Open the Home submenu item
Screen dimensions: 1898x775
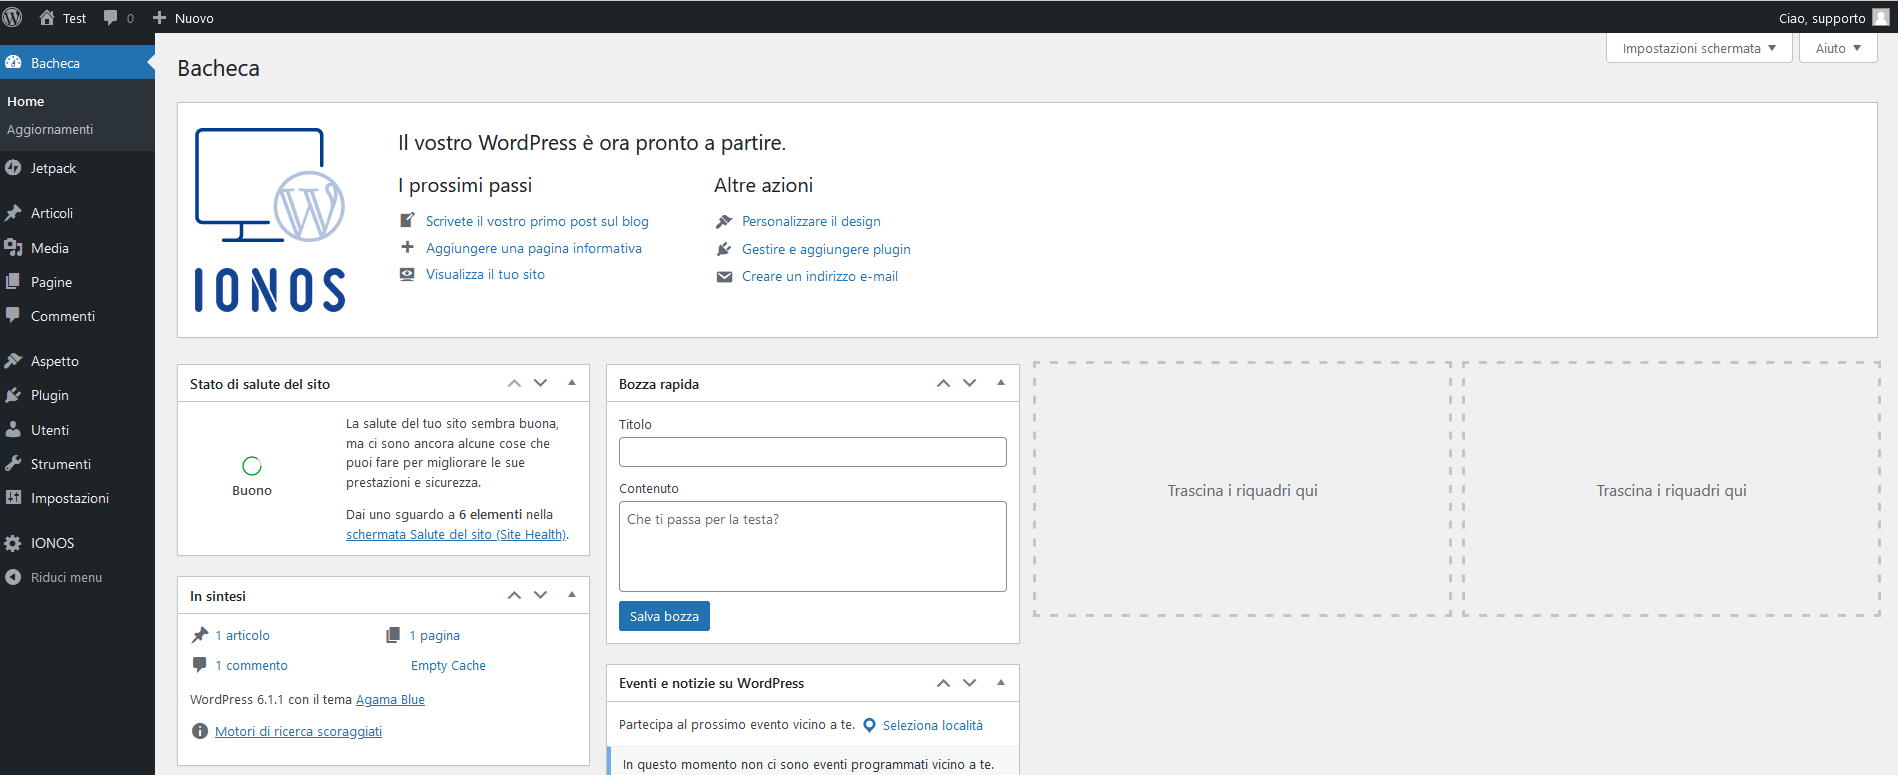click(26, 101)
